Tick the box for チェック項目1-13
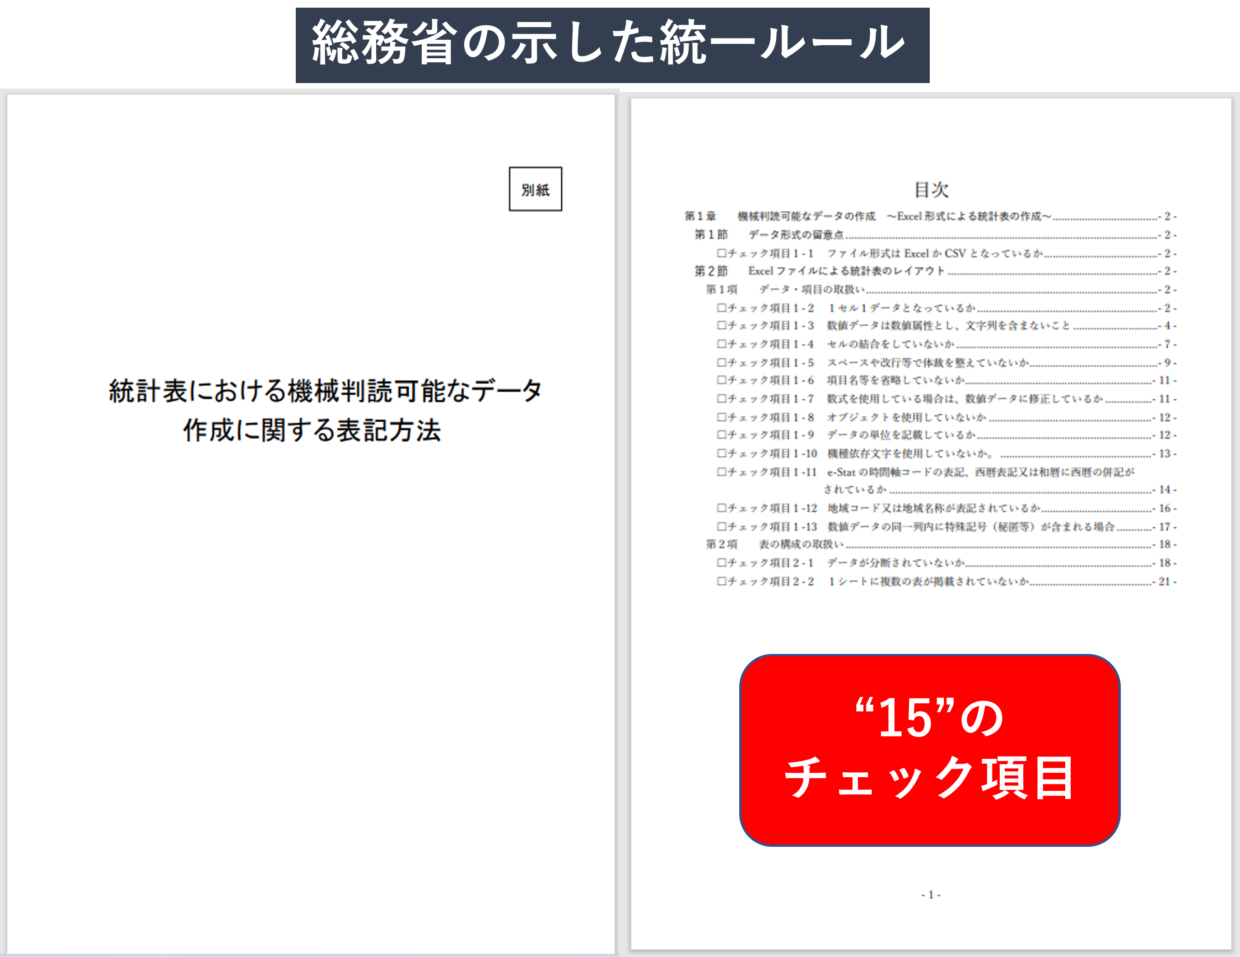This screenshot has height=957, width=1240. (x=721, y=527)
